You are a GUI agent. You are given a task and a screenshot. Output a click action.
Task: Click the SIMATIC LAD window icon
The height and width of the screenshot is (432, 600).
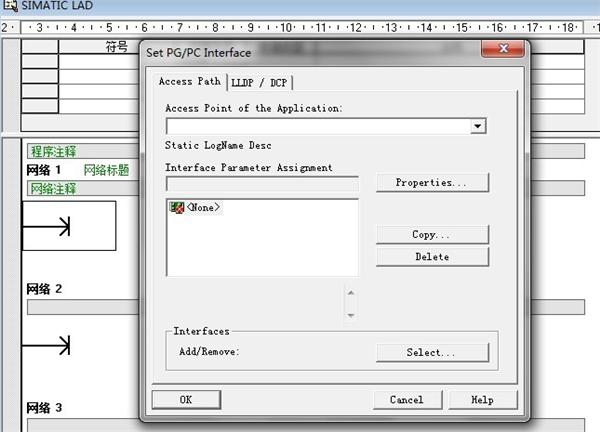tap(10, 5)
